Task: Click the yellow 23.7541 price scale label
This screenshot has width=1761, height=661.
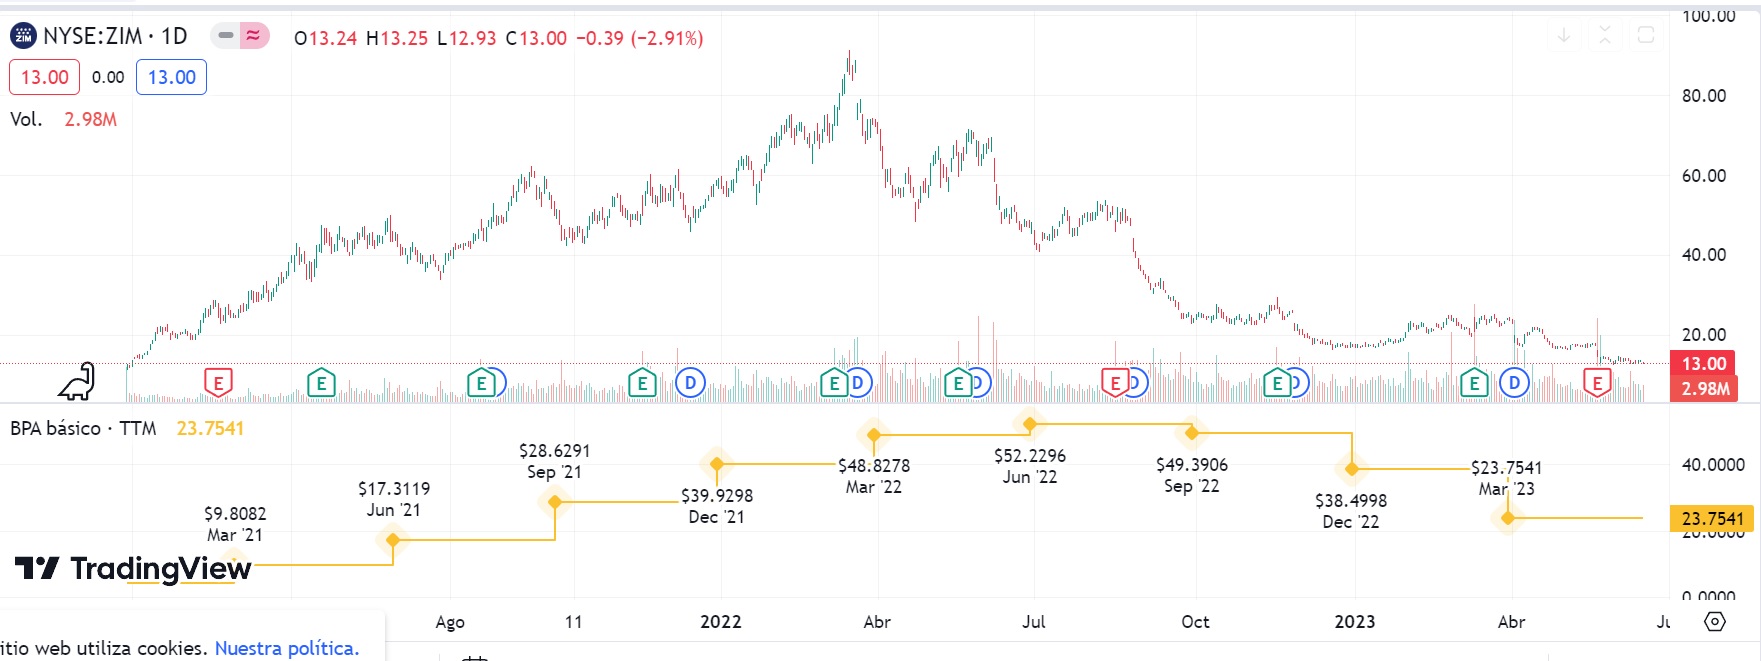Action: pyautogui.click(x=1712, y=518)
